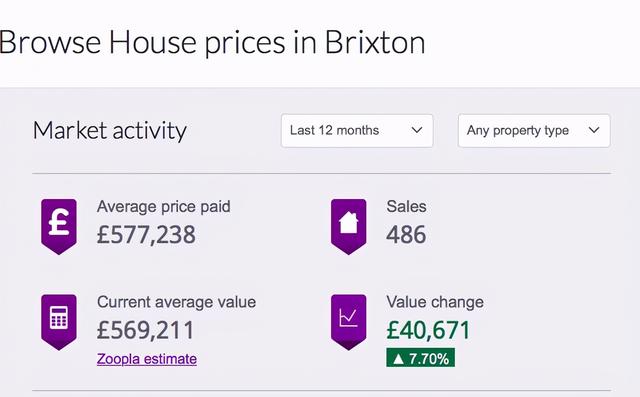The height and width of the screenshot is (397, 640).
Task: Select the £569,211 current average value
Action: tap(145, 330)
